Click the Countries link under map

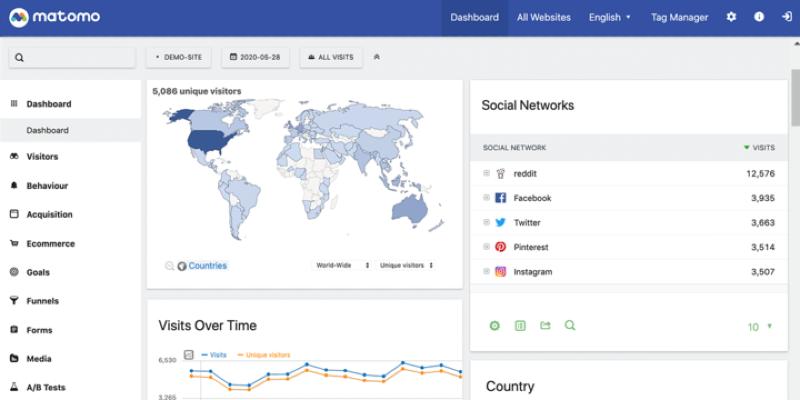click(207, 266)
